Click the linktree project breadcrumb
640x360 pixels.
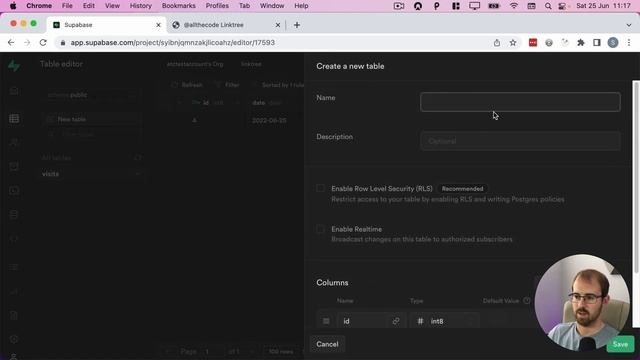coord(251,64)
